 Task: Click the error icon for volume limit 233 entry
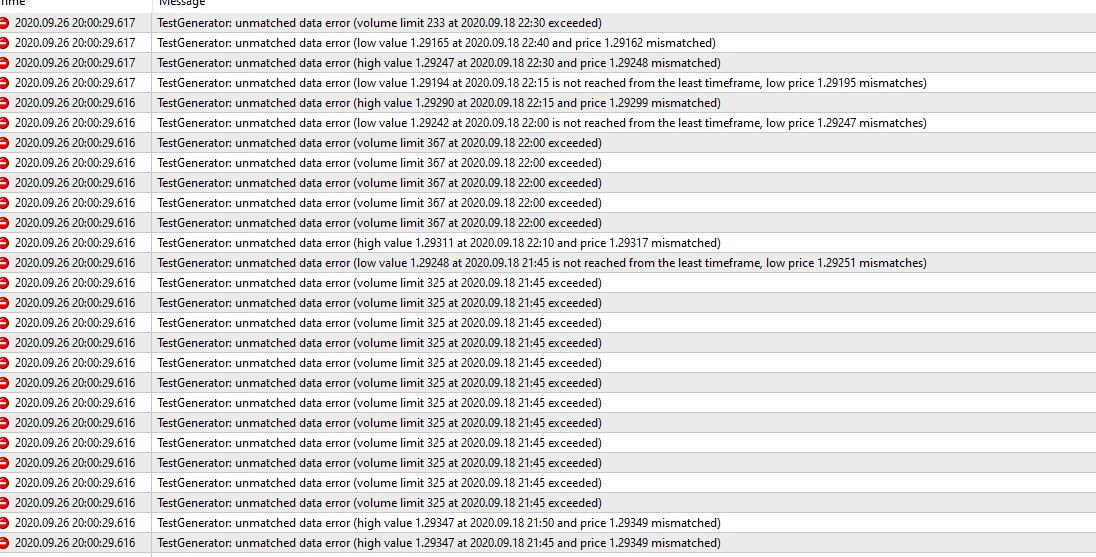coord(4,23)
